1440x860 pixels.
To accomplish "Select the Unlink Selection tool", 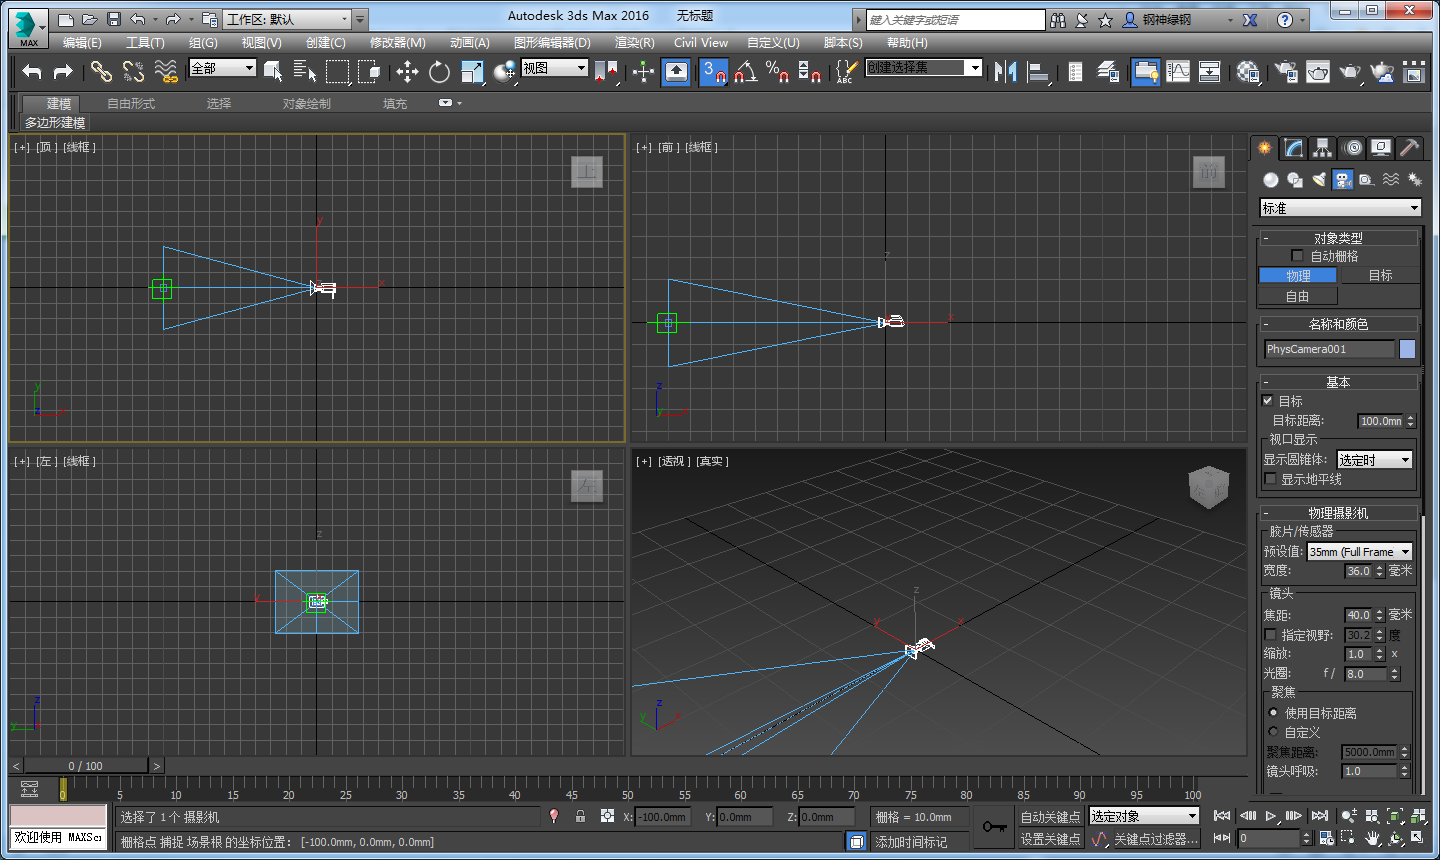I will (x=133, y=71).
